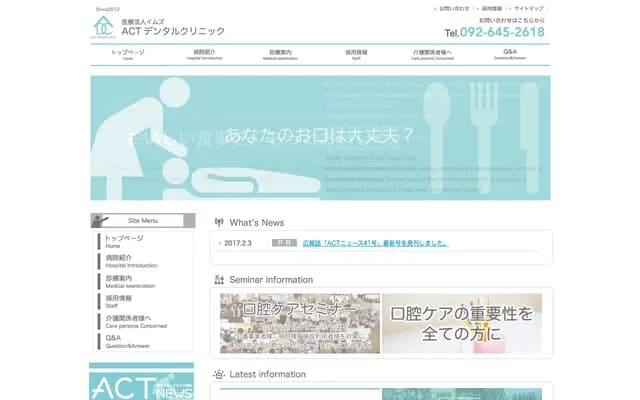Click the What's News megaphone icon
The height and width of the screenshot is (400, 640).
click(x=218, y=222)
